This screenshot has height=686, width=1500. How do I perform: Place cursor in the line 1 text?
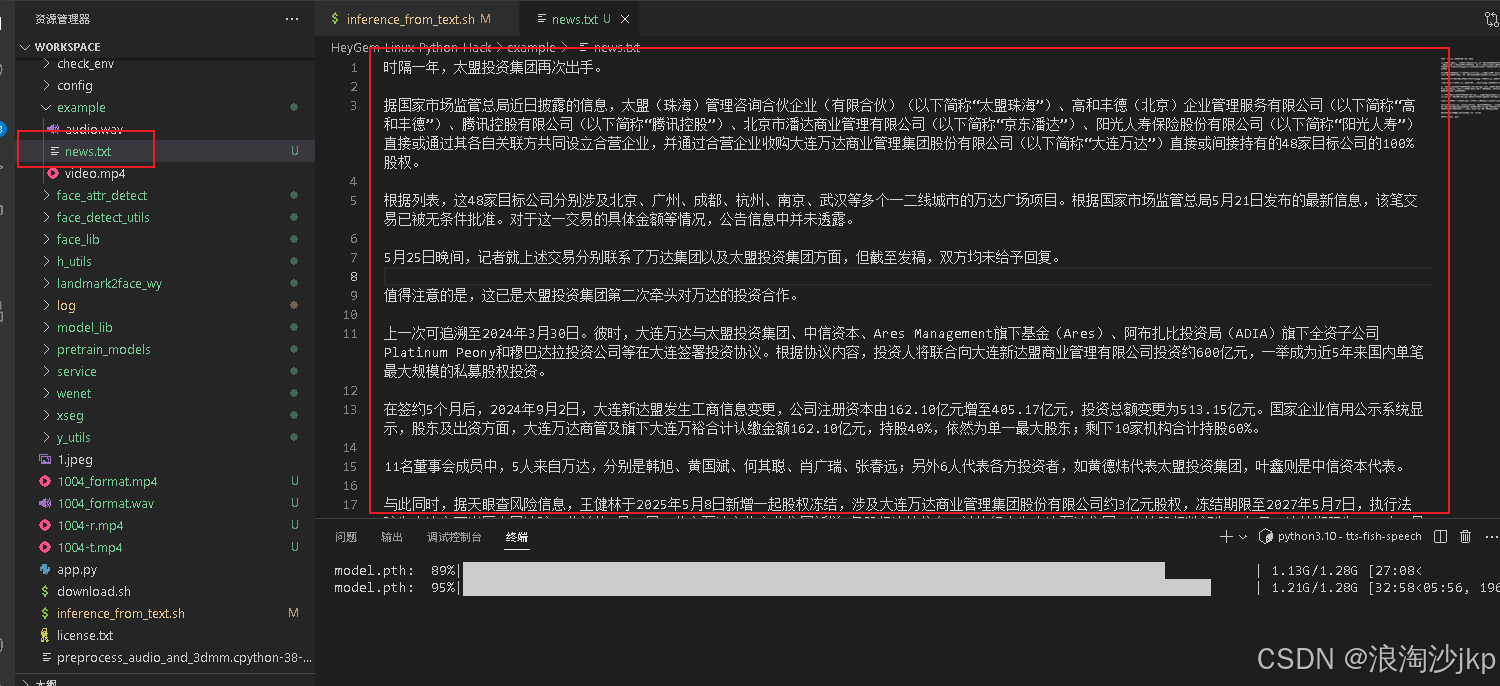pyautogui.click(x=493, y=67)
